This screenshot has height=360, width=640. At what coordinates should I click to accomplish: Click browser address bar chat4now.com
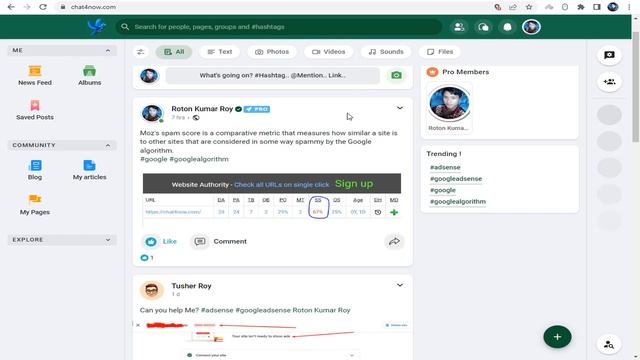coord(93,7)
